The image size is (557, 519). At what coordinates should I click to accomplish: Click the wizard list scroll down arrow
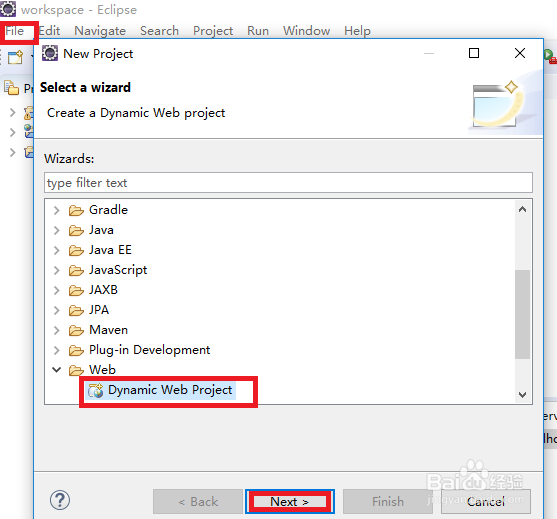point(522,395)
